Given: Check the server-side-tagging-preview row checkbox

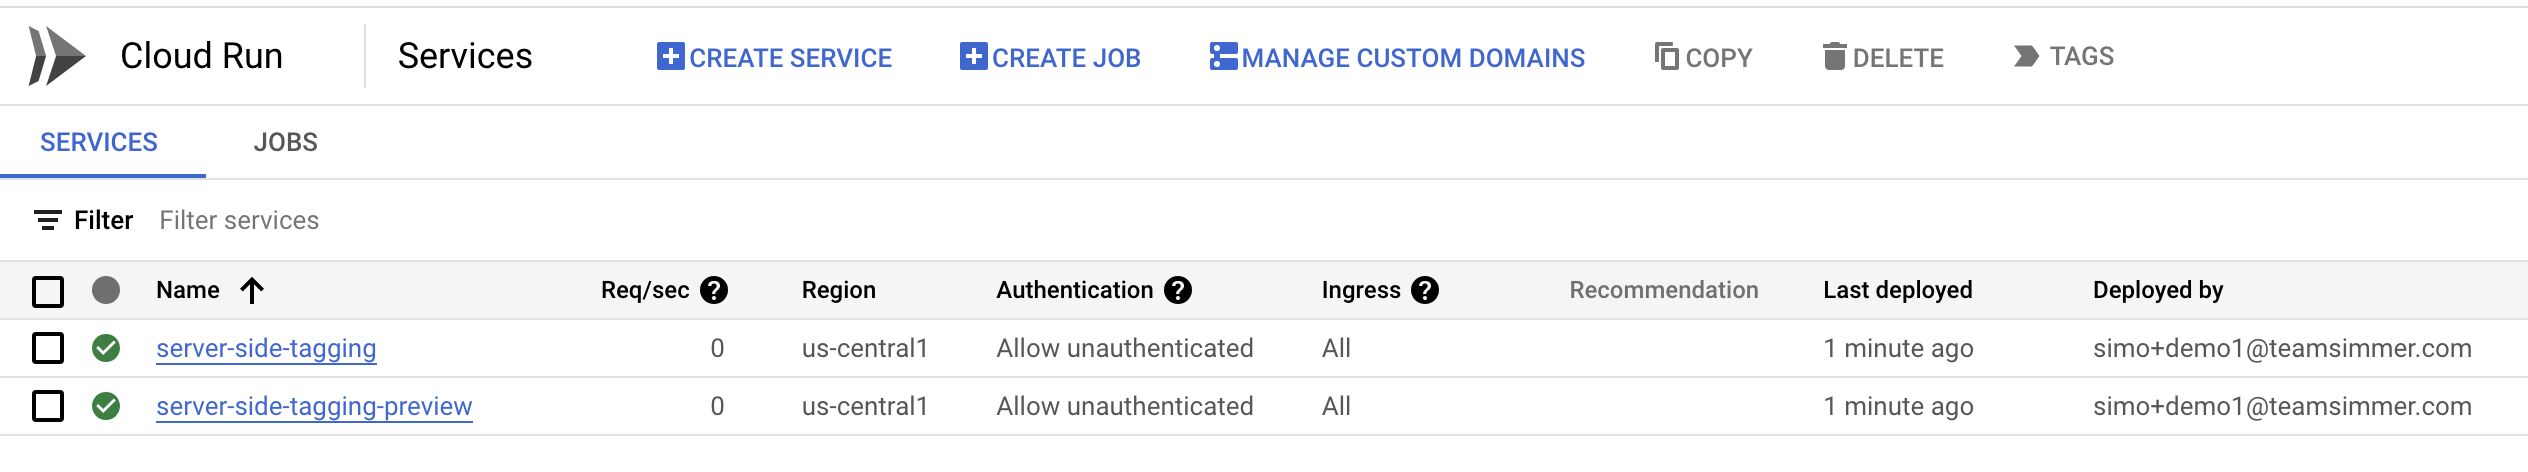Looking at the screenshot, I should [x=48, y=406].
